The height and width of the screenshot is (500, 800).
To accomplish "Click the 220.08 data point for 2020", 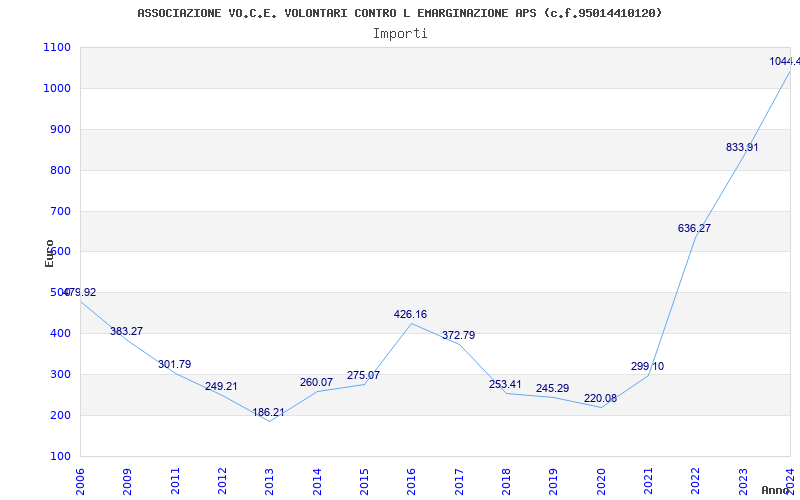I will [600, 398].
